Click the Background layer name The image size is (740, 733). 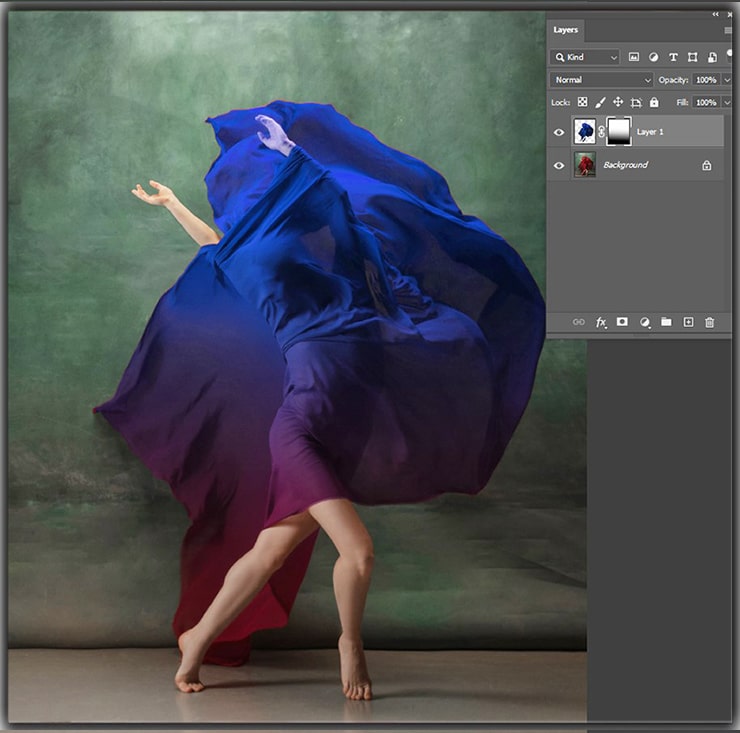point(625,165)
